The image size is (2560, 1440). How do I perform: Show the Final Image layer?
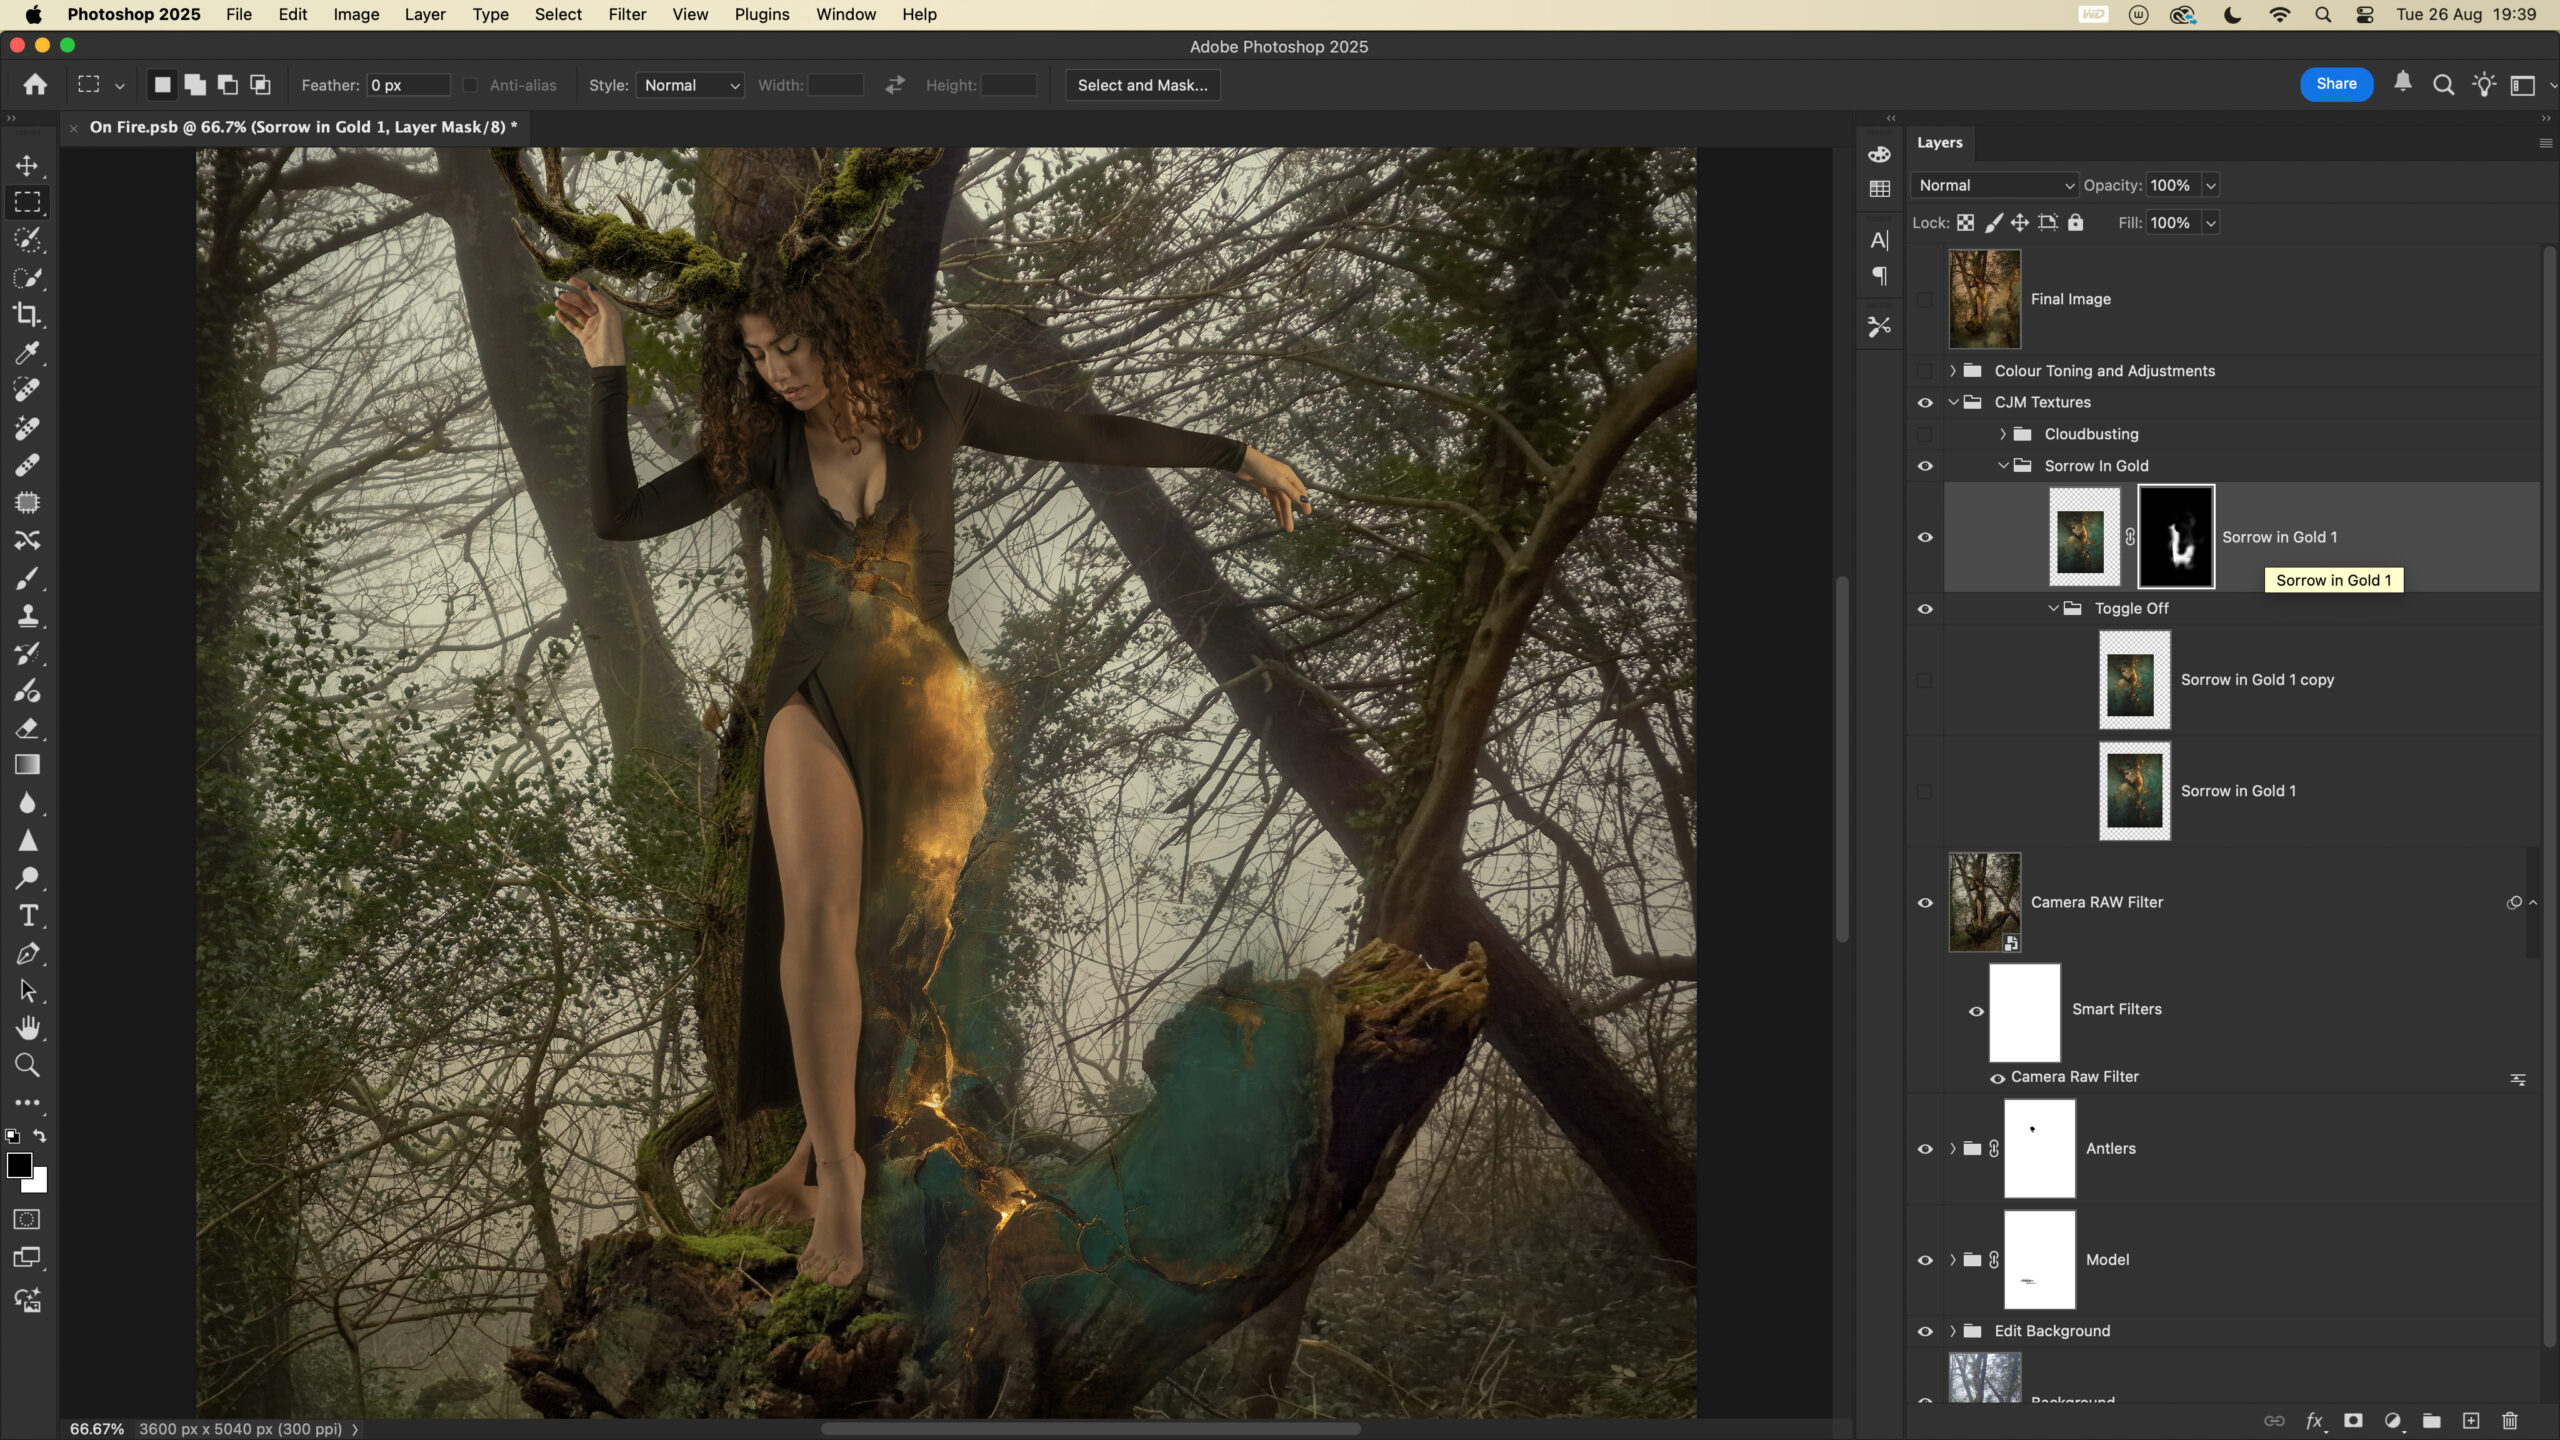pos(1925,299)
